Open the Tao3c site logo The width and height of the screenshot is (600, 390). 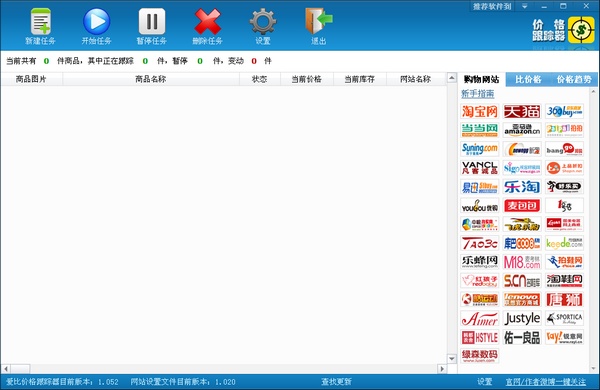click(x=480, y=243)
